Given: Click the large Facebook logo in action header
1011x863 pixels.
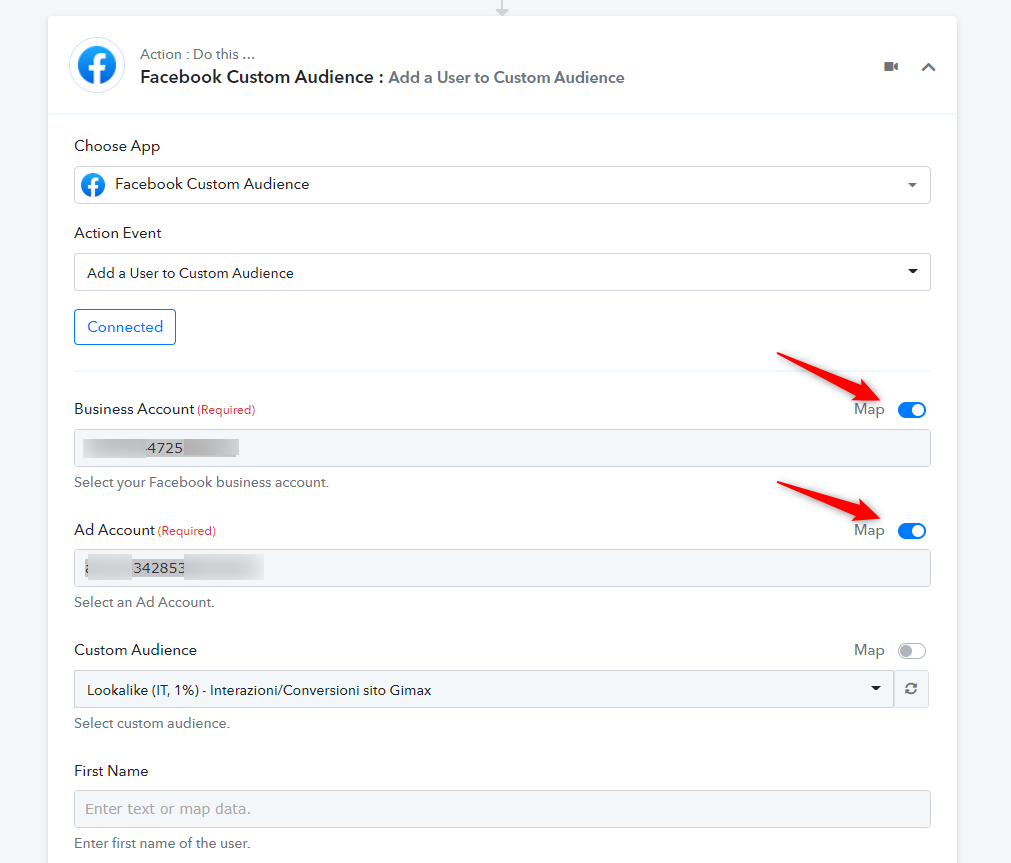Looking at the screenshot, I should click(x=97, y=66).
